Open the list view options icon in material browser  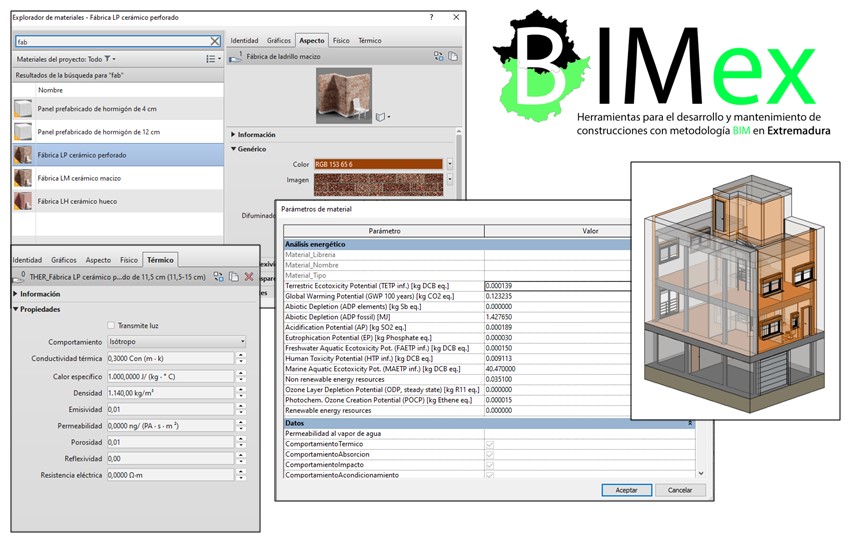pos(213,59)
